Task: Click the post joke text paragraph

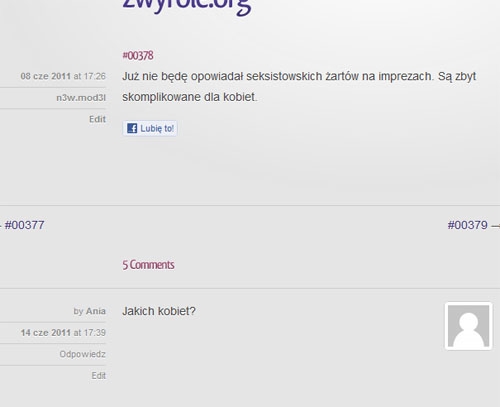Action: (x=299, y=87)
